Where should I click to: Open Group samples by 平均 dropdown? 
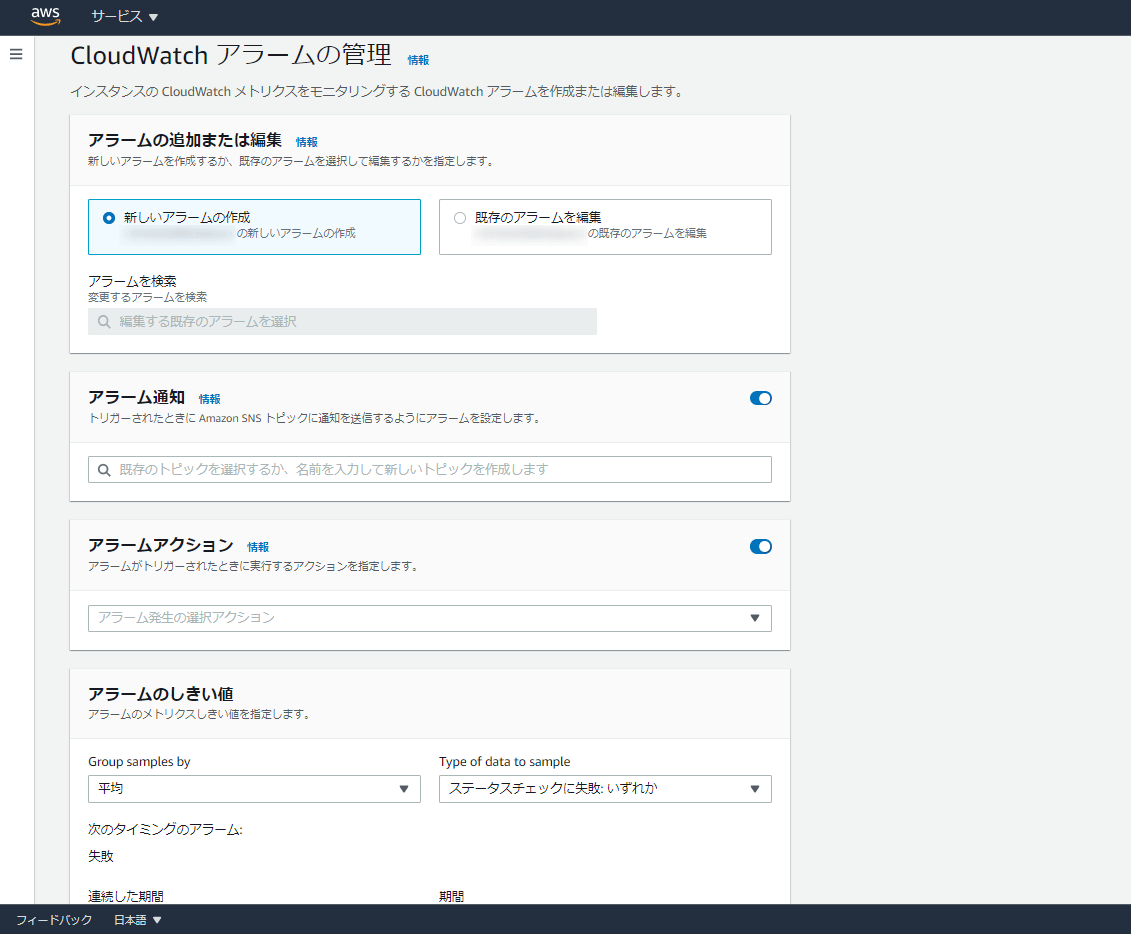[254, 789]
